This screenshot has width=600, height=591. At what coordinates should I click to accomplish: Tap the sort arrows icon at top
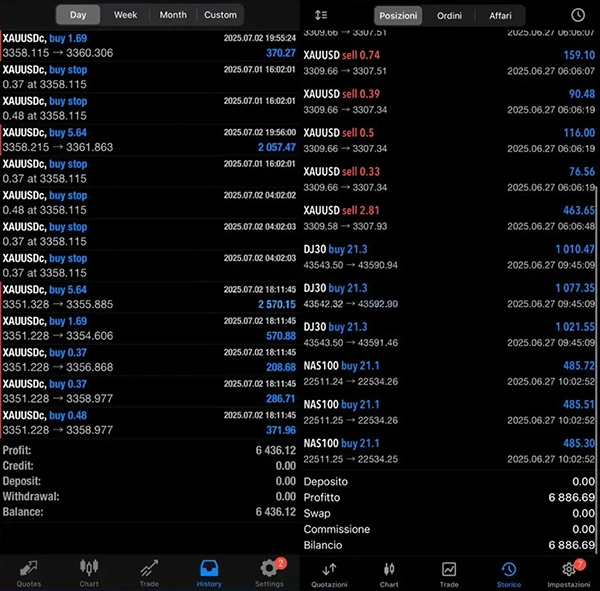321,15
